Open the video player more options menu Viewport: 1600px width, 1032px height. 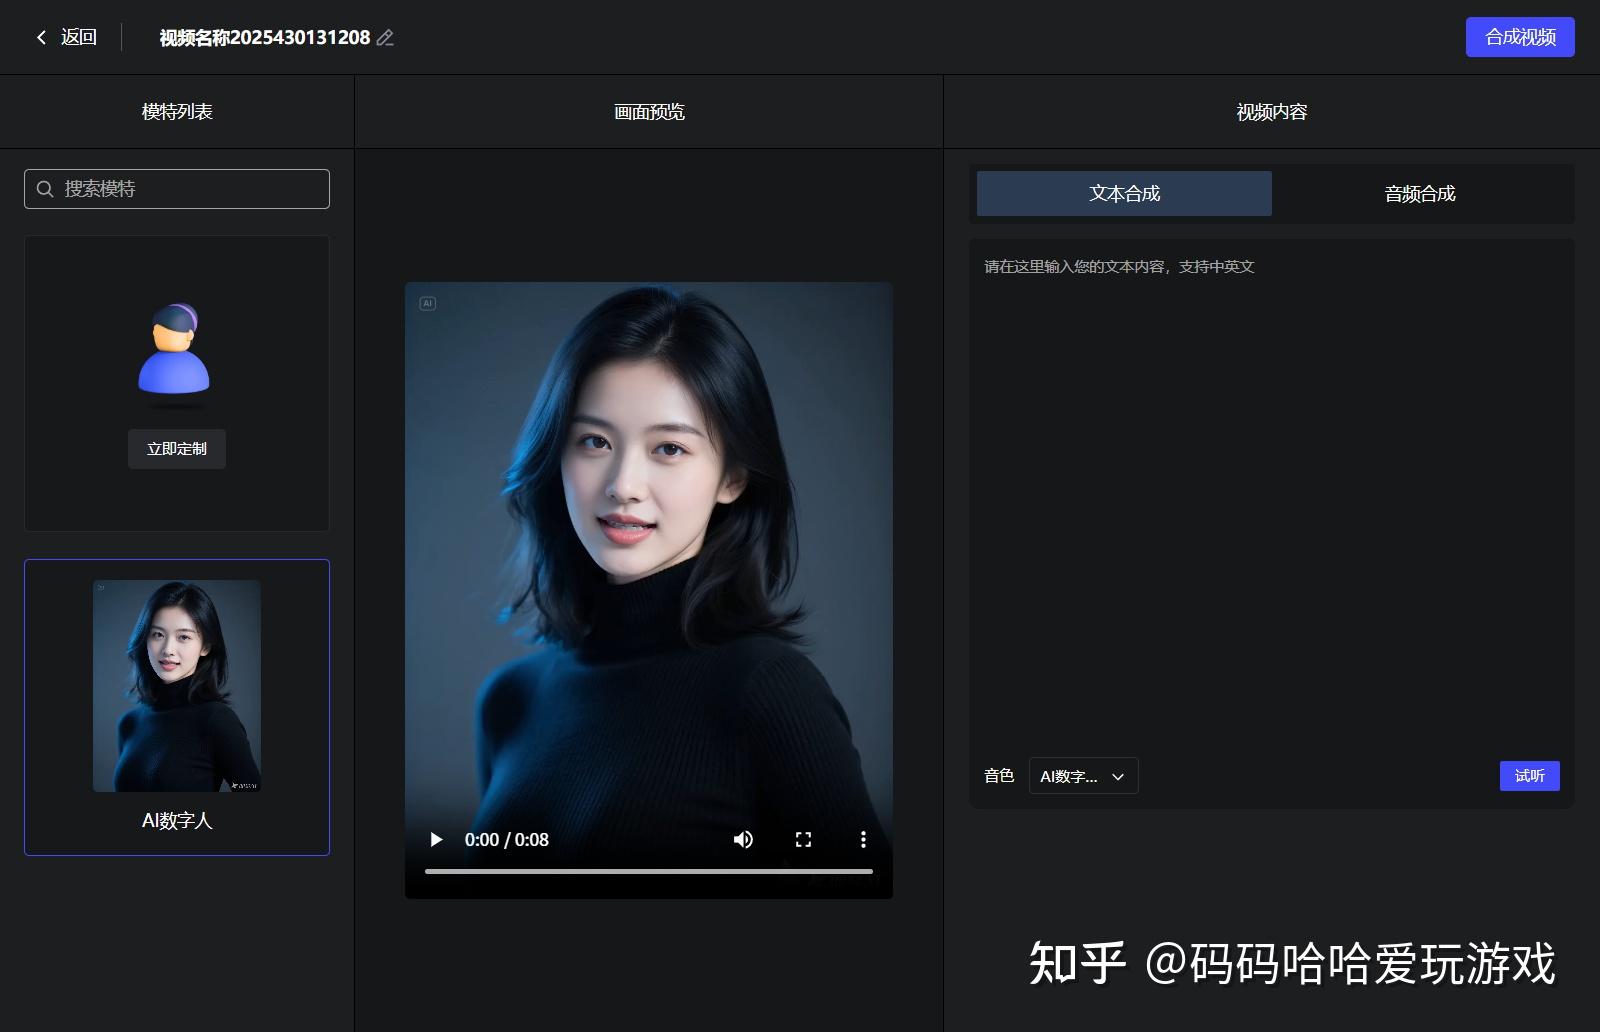pos(863,840)
